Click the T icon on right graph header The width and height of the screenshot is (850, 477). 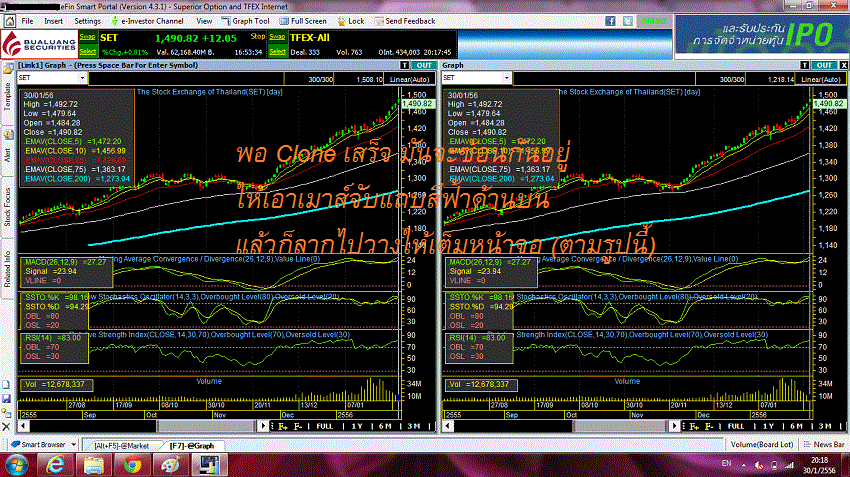pyautogui.click(x=804, y=65)
